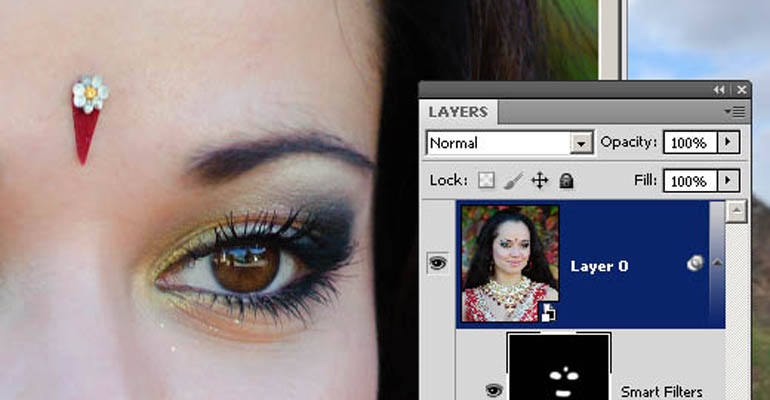
Task: Toggle Smart Filters visibility eye
Action: [494, 391]
